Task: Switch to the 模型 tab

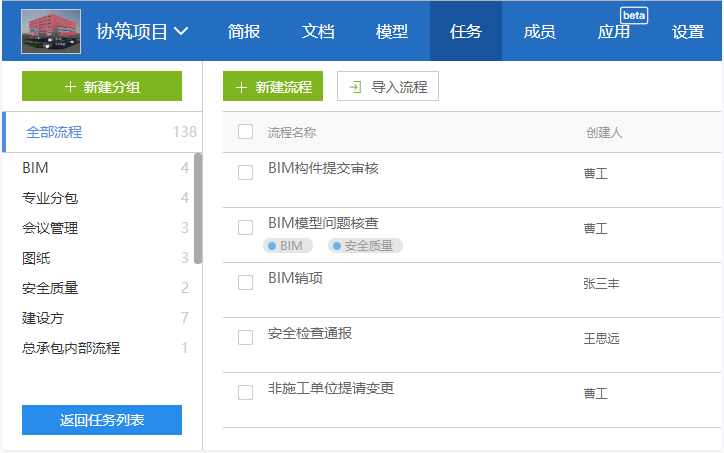Action: point(392,31)
